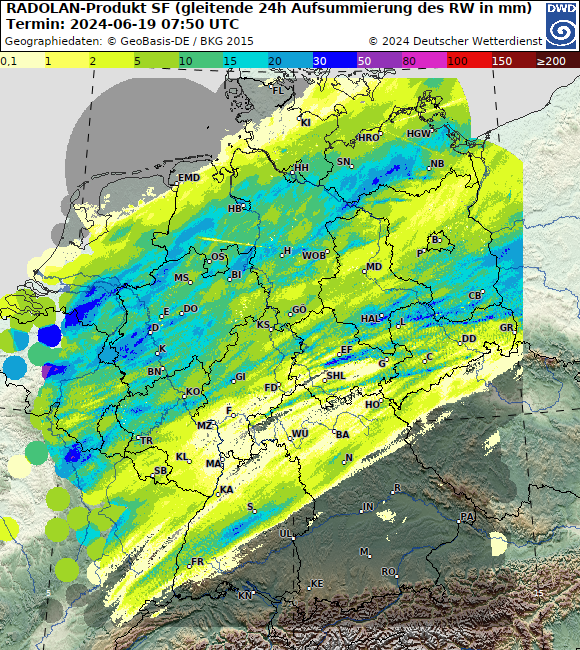Click the DD city label
The height and width of the screenshot is (650, 580).
pos(469,339)
